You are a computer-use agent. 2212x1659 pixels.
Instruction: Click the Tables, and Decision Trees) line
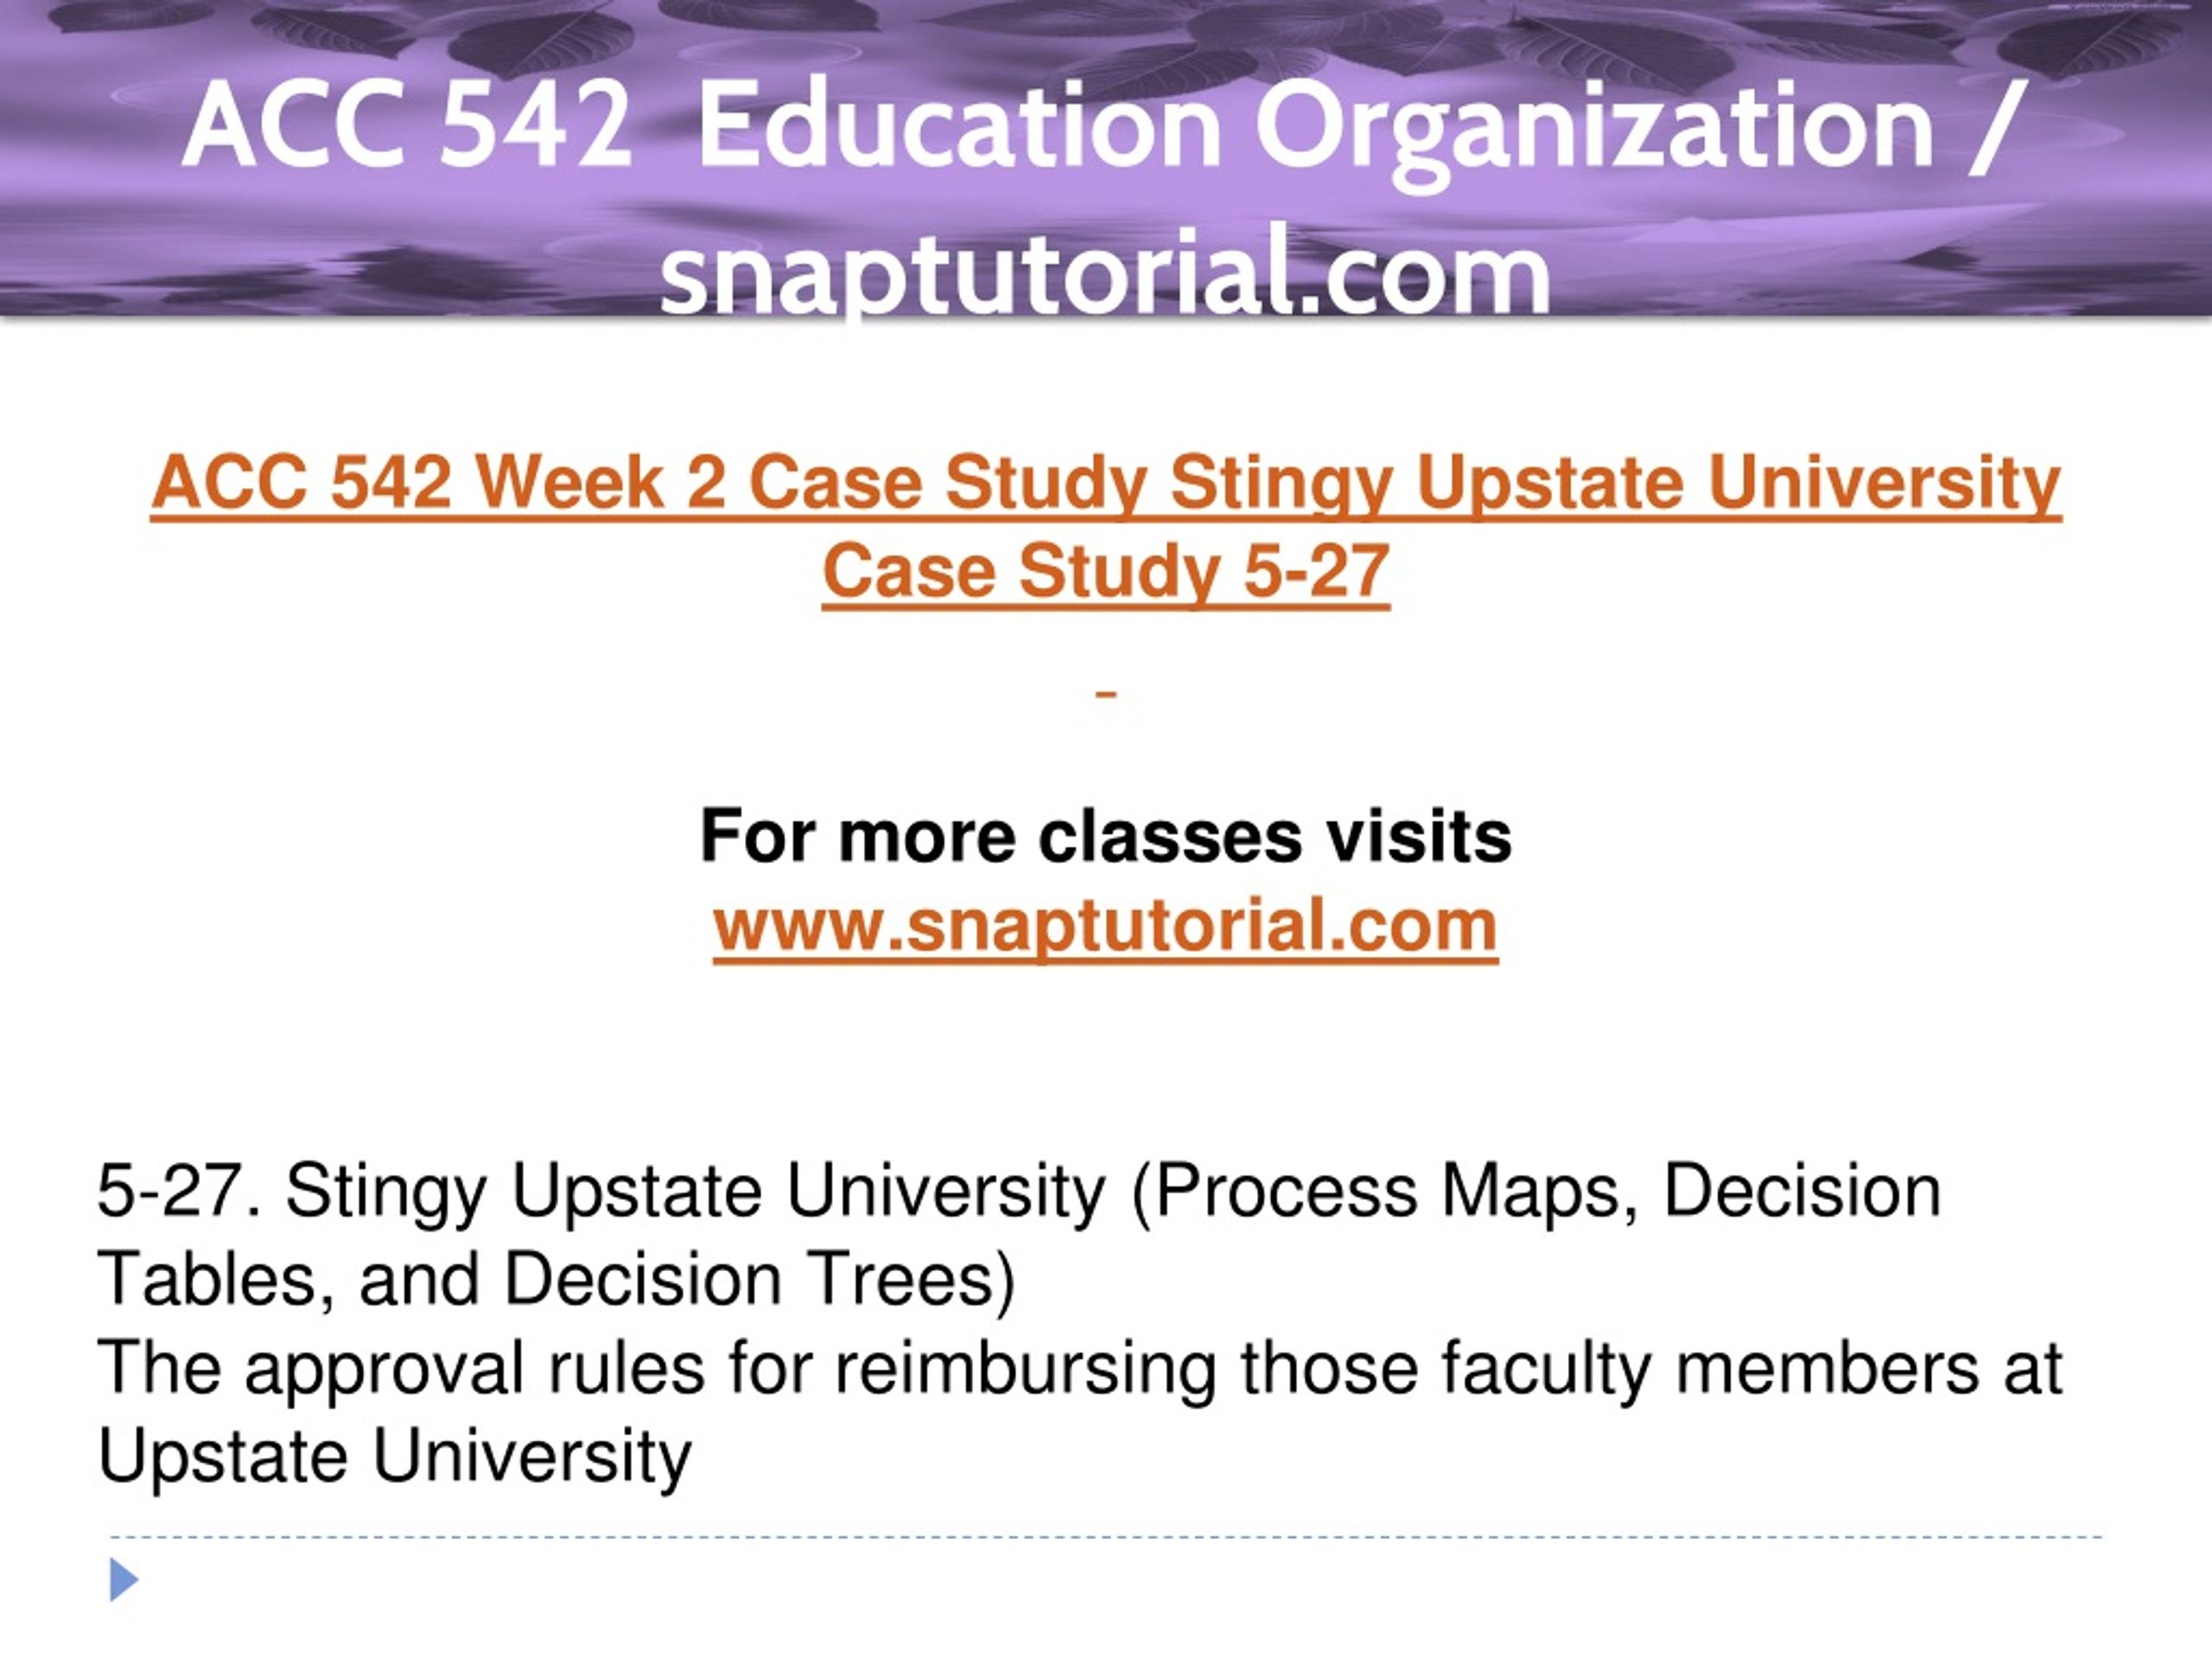click(x=557, y=1280)
